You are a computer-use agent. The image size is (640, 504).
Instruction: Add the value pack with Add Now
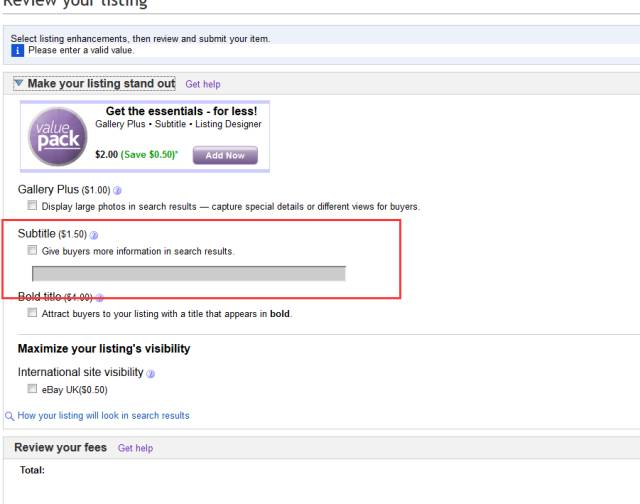[x=225, y=155]
